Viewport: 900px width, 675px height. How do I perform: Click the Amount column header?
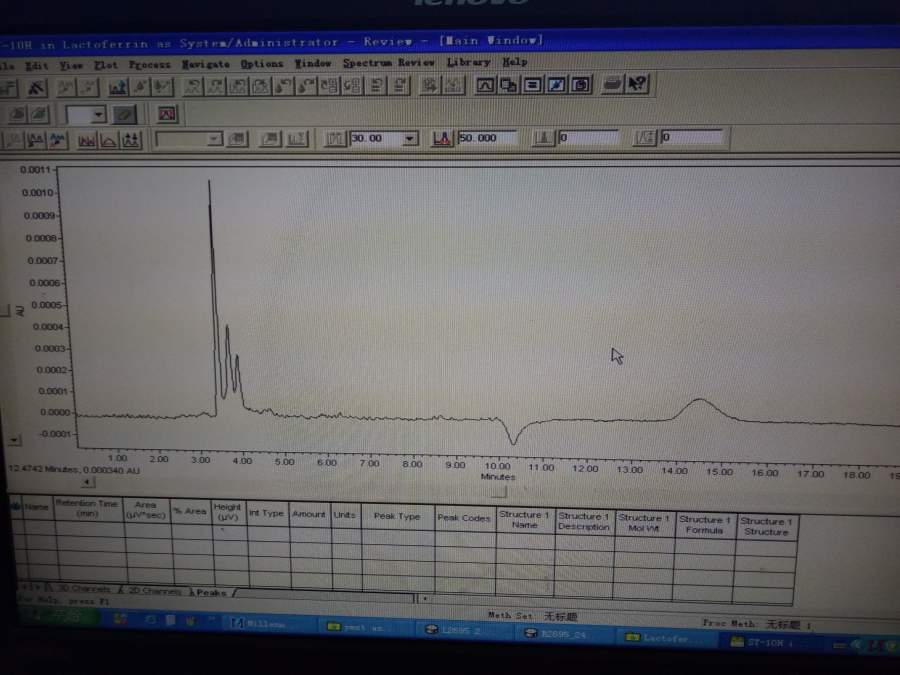(309, 514)
